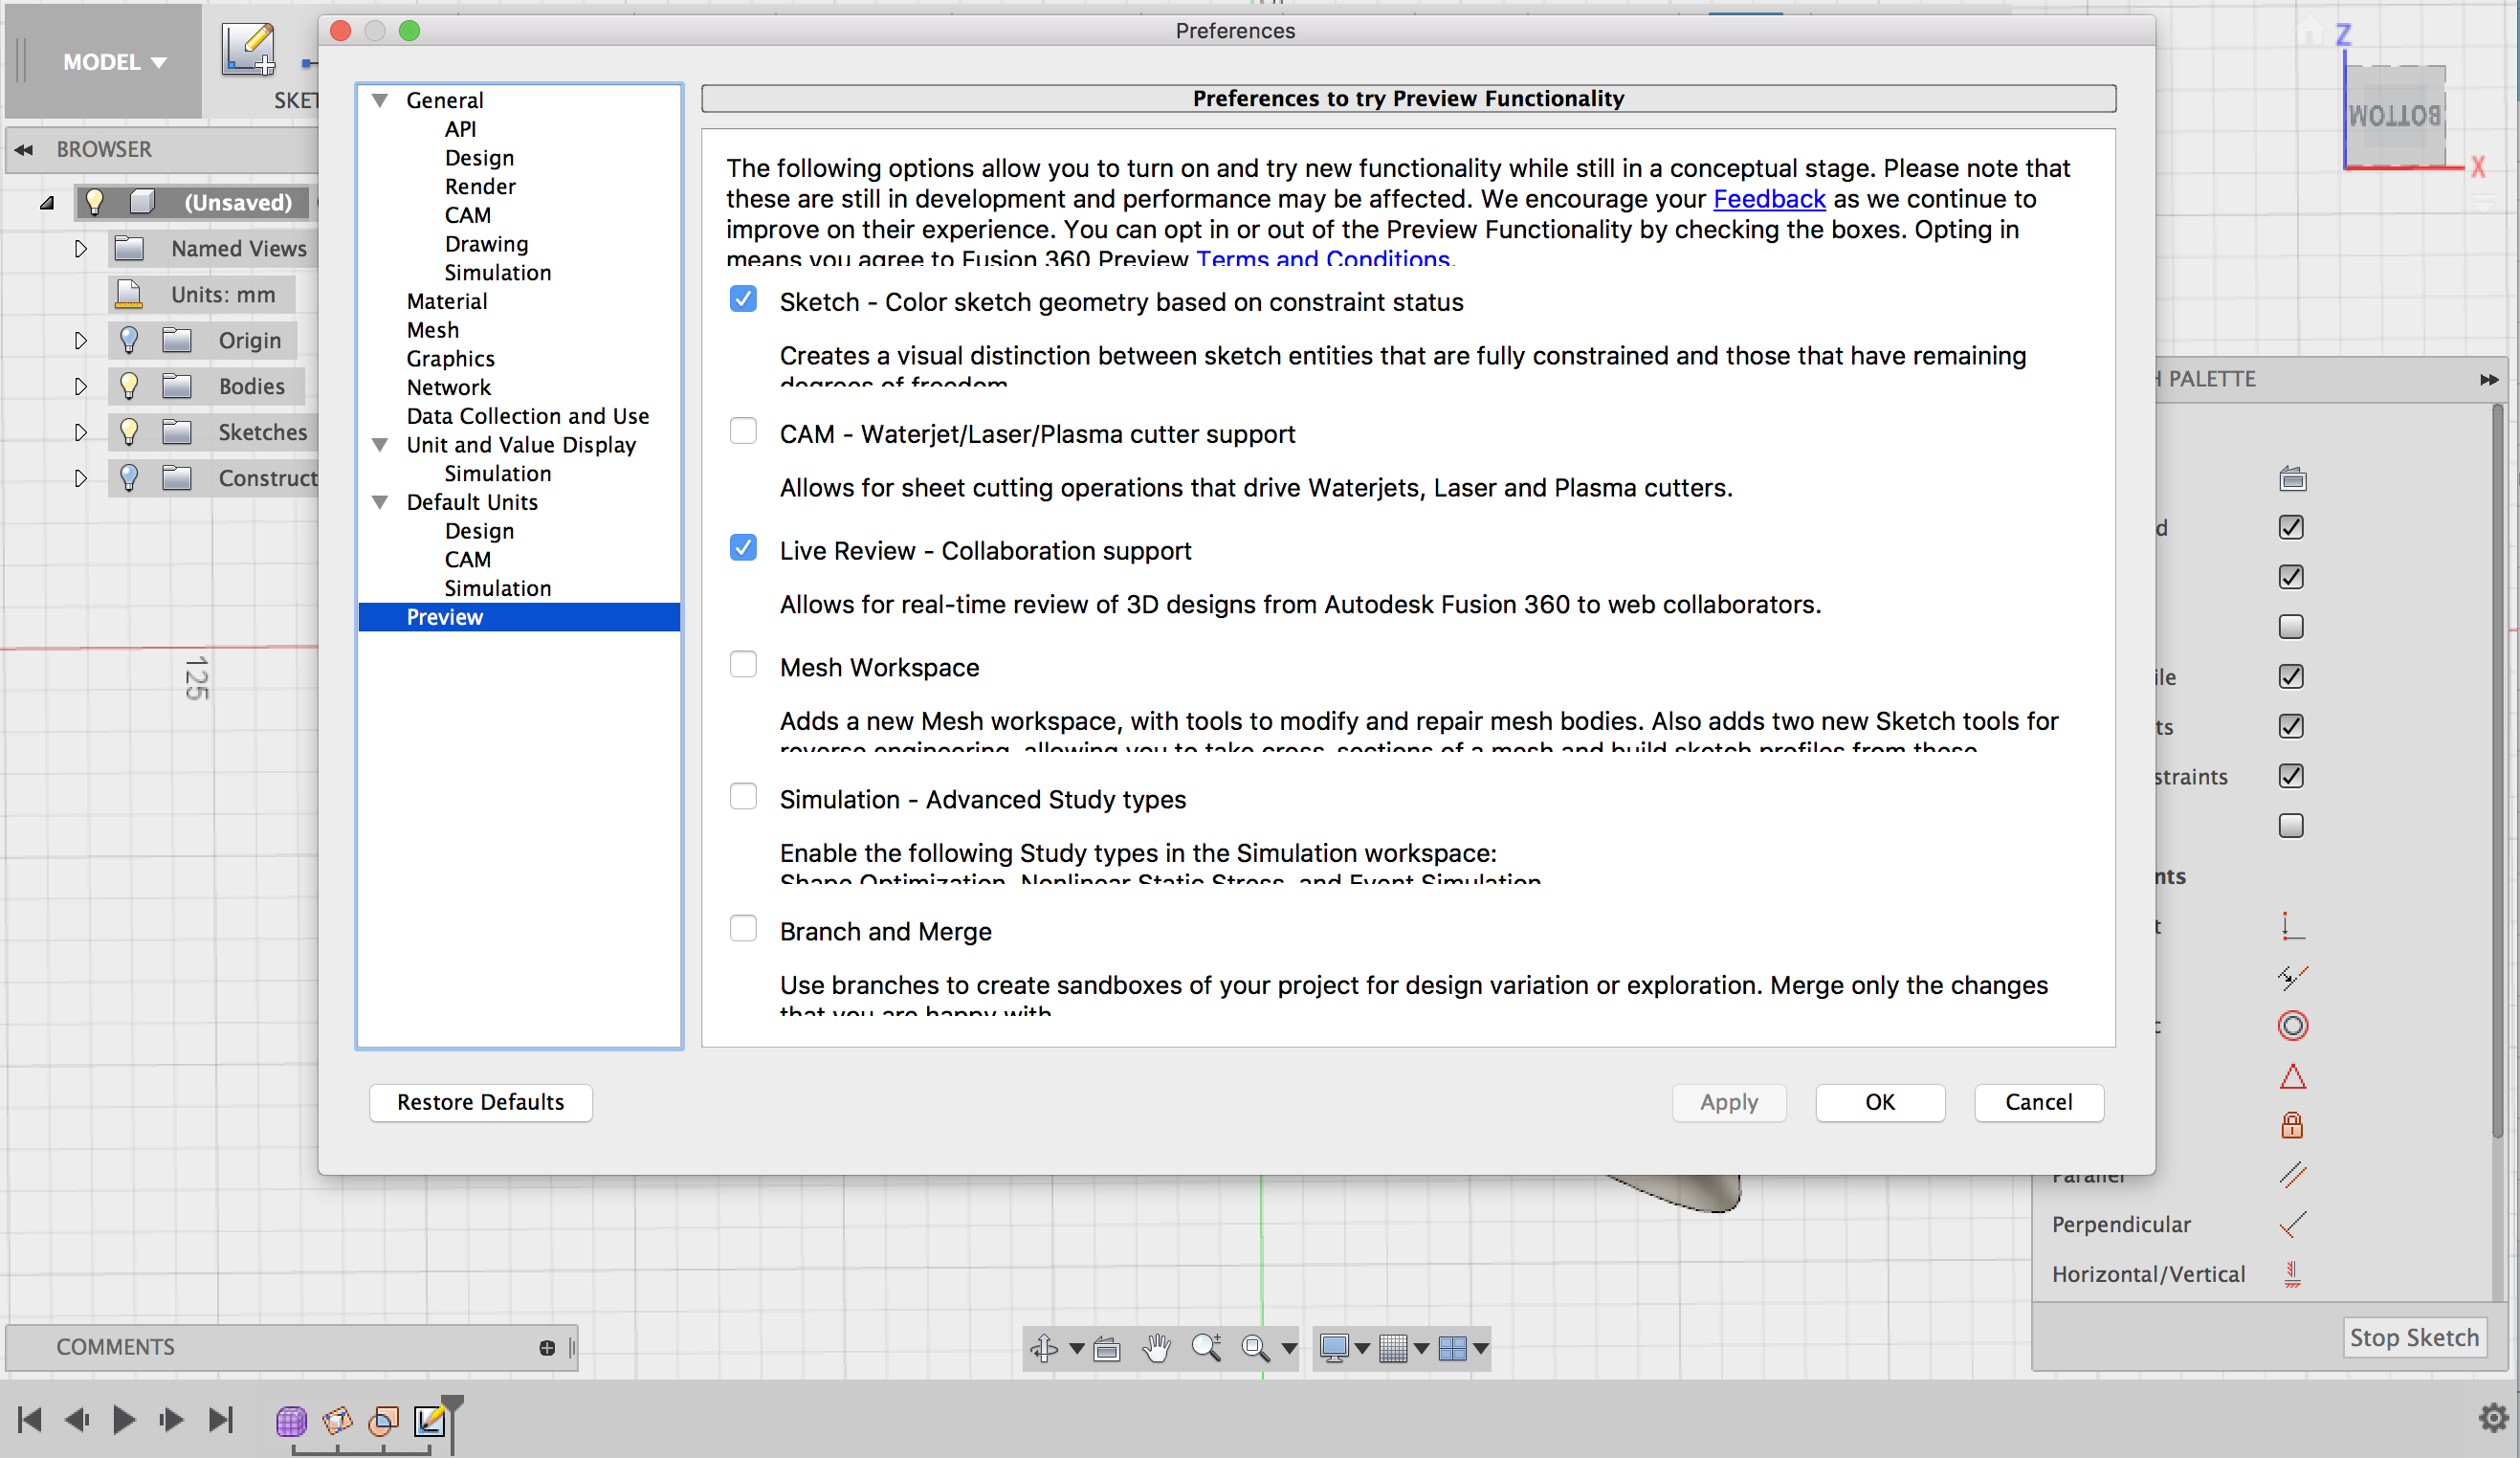Expand the Origin folder in Browser
The width and height of the screenshot is (2520, 1458).
coord(81,340)
